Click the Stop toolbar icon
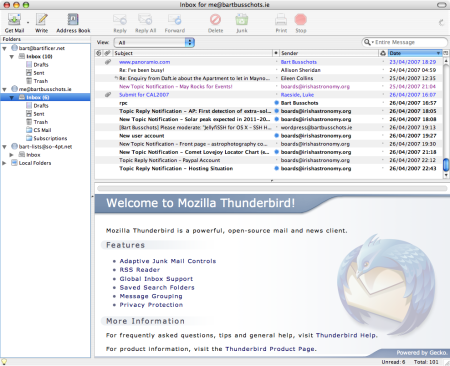450x366 pixels. tap(301, 20)
